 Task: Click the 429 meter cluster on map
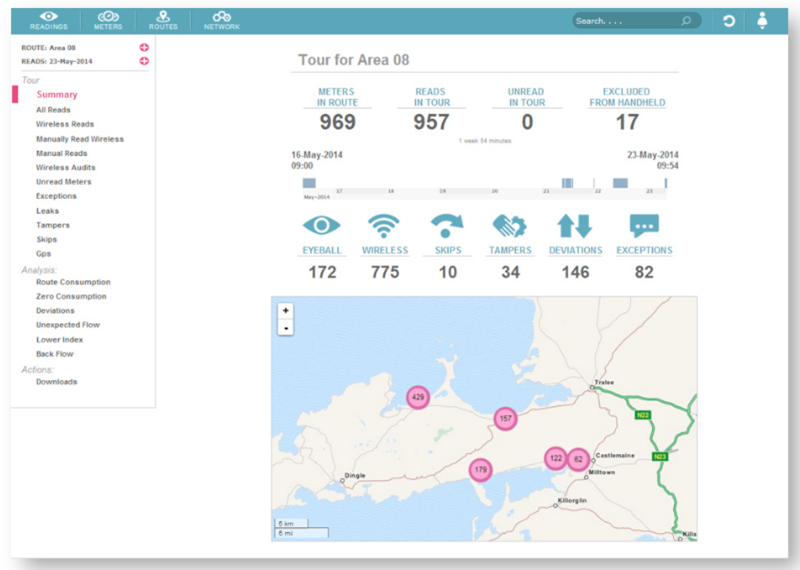click(418, 397)
